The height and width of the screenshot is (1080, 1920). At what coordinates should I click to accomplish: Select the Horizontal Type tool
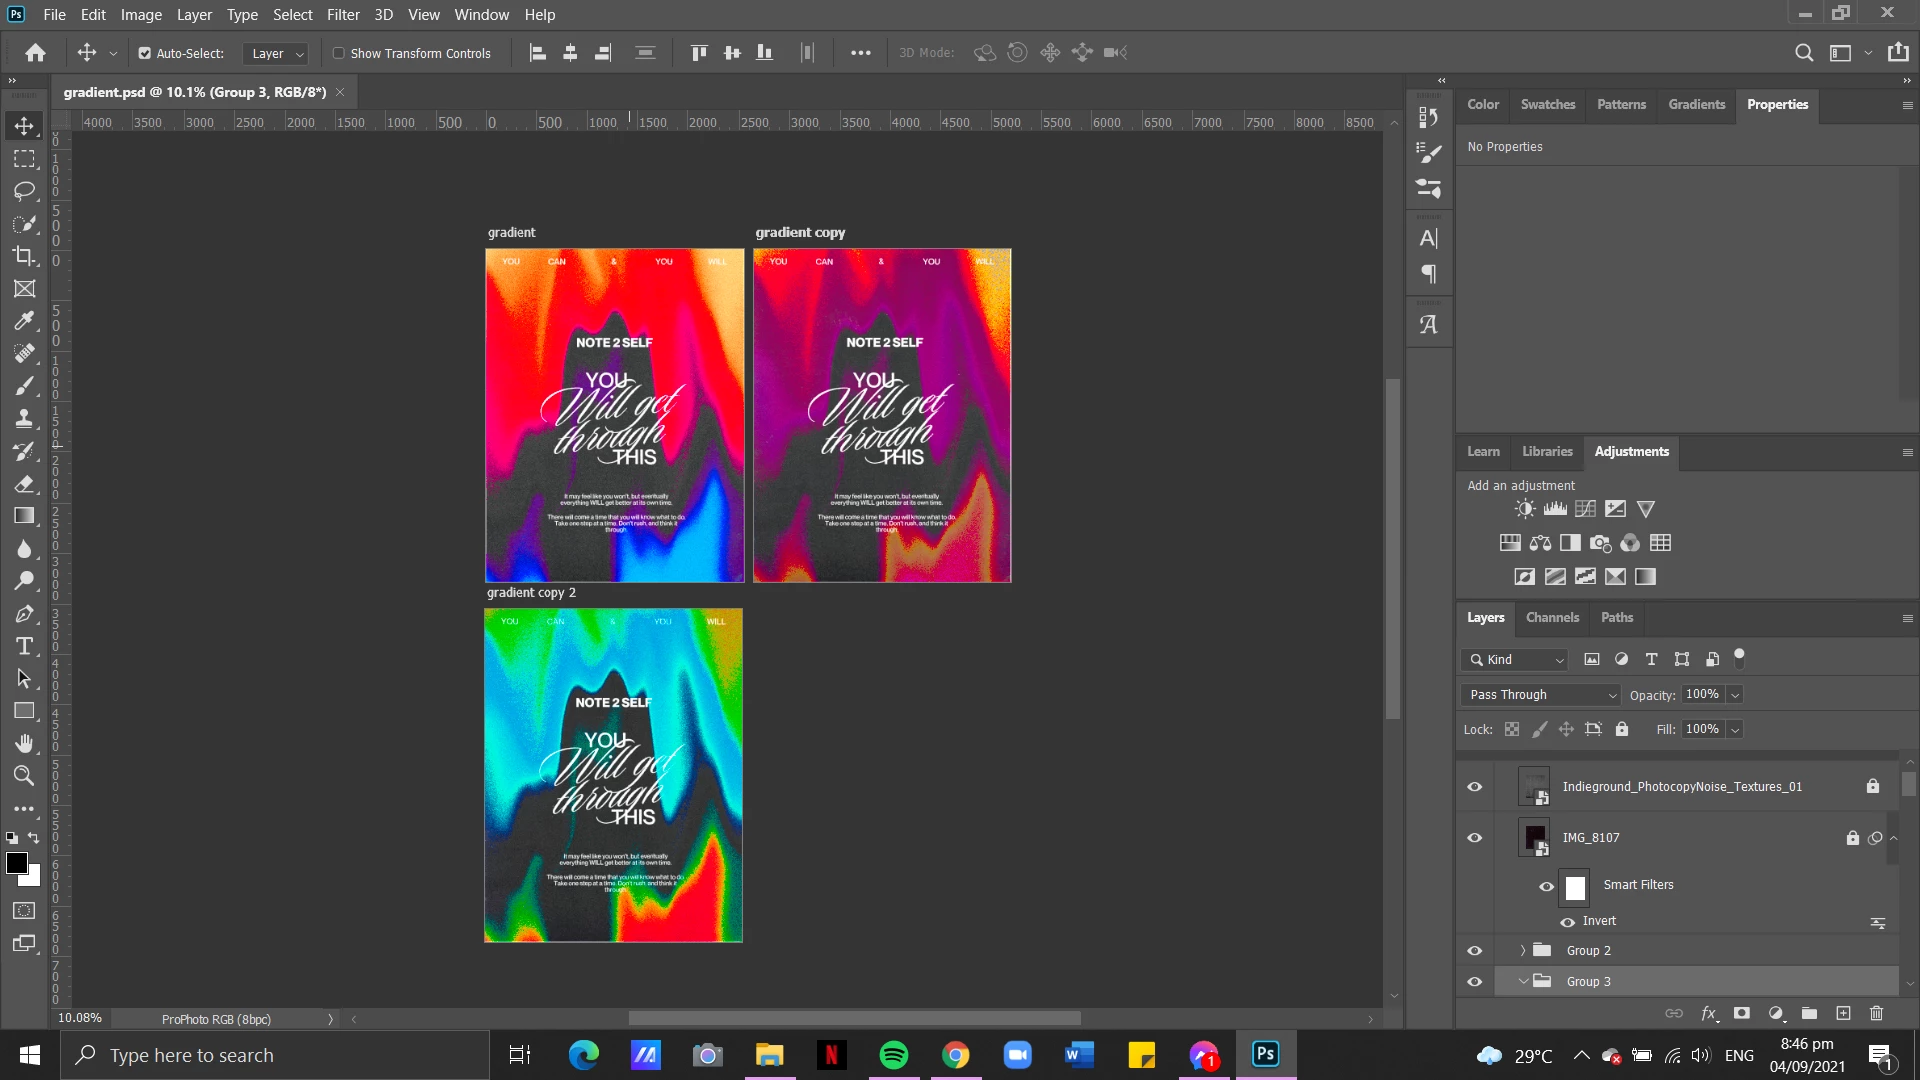pos(24,646)
